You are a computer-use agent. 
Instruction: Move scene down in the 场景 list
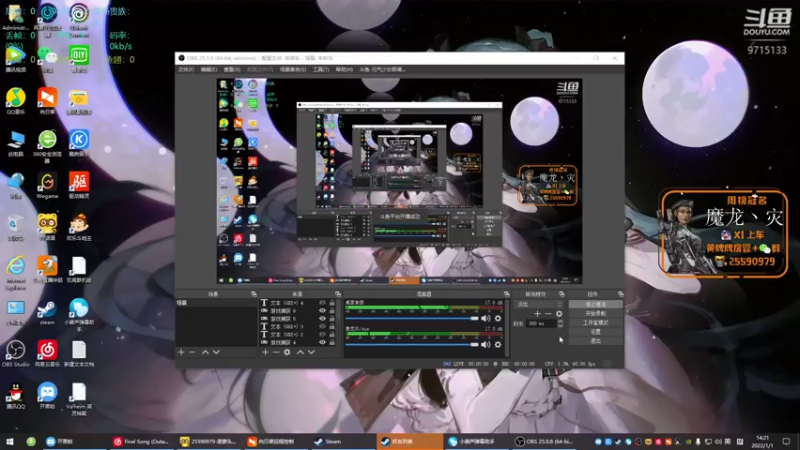click(x=216, y=352)
